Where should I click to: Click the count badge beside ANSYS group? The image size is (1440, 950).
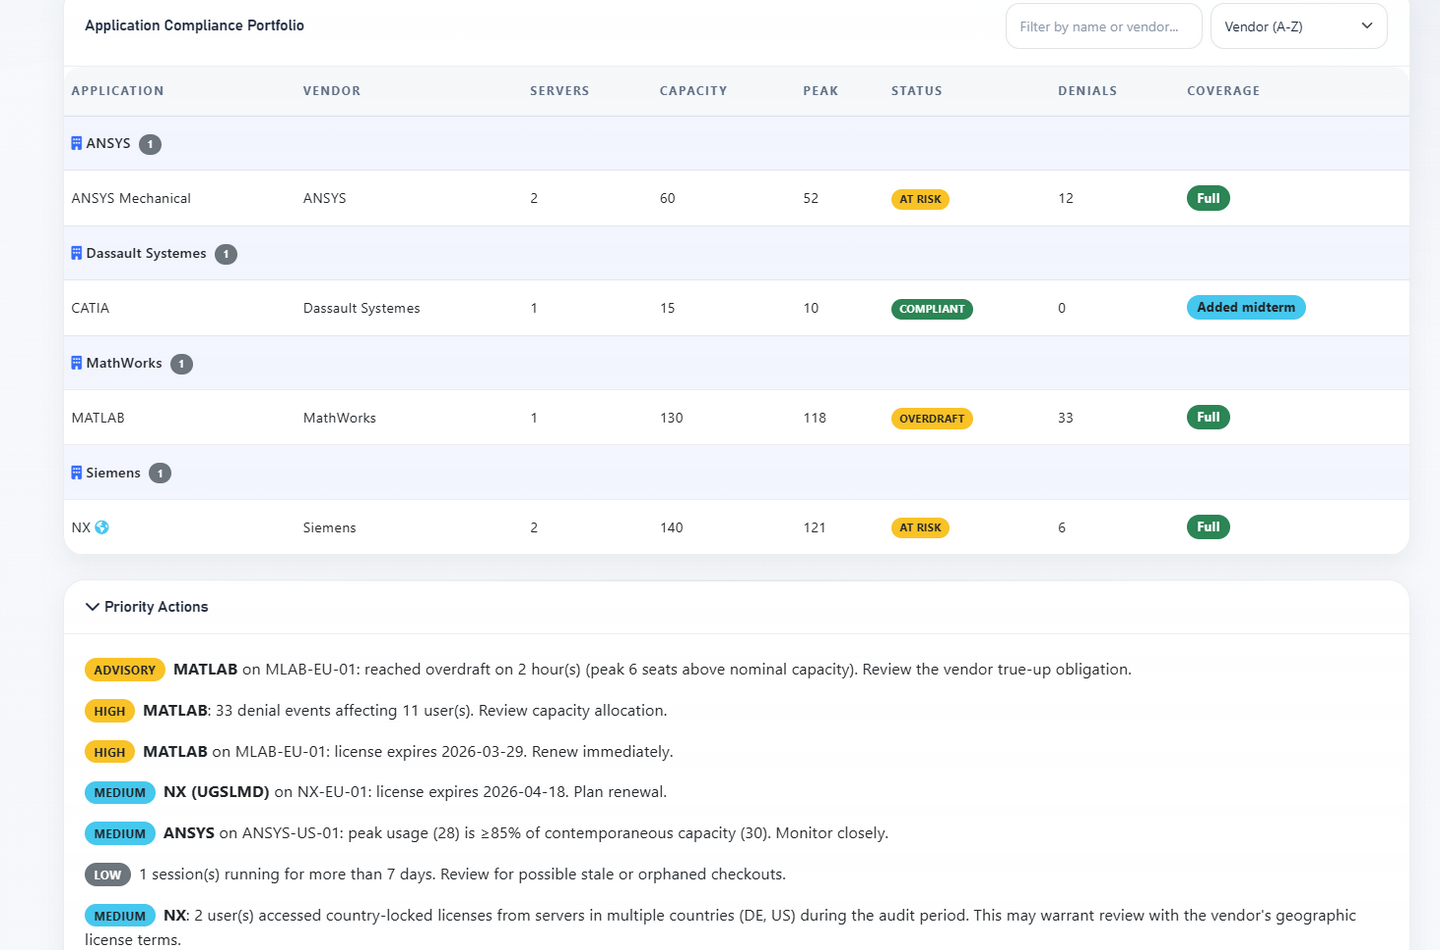click(150, 144)
